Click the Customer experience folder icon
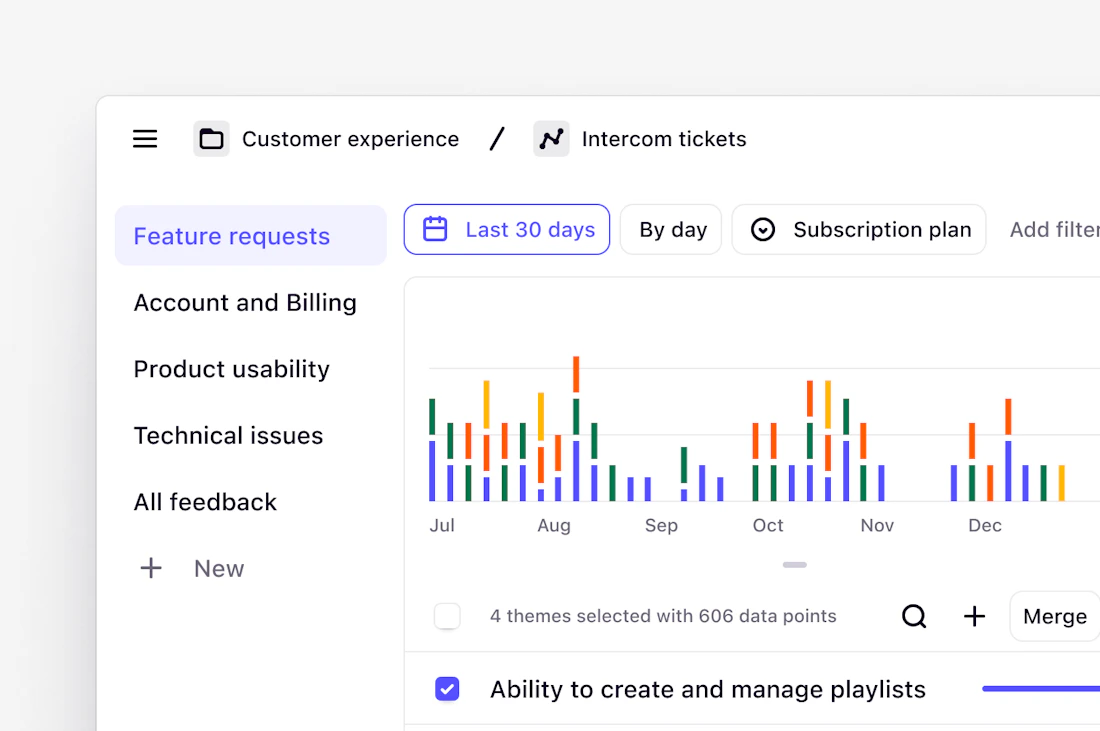The height and width of the screenshot is (731, 1100). [211, 139]
